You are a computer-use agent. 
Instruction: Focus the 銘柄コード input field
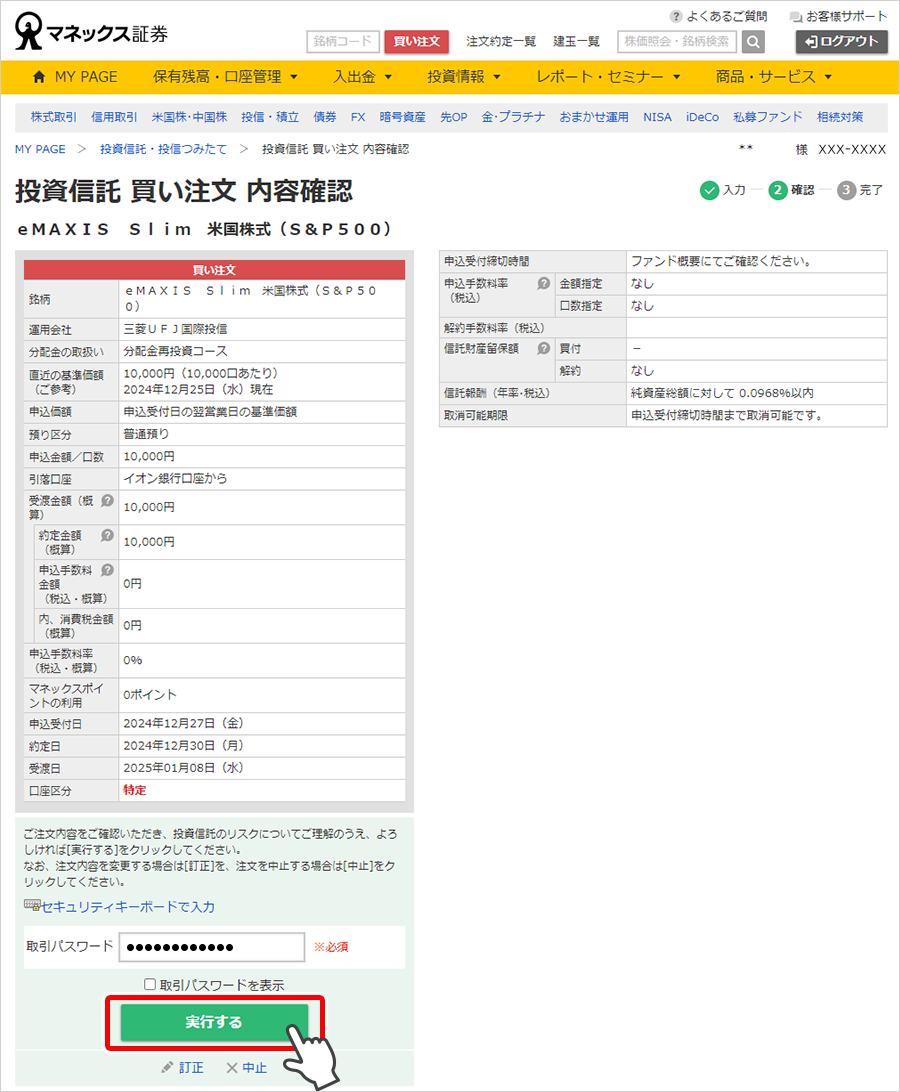coord(343,42)
